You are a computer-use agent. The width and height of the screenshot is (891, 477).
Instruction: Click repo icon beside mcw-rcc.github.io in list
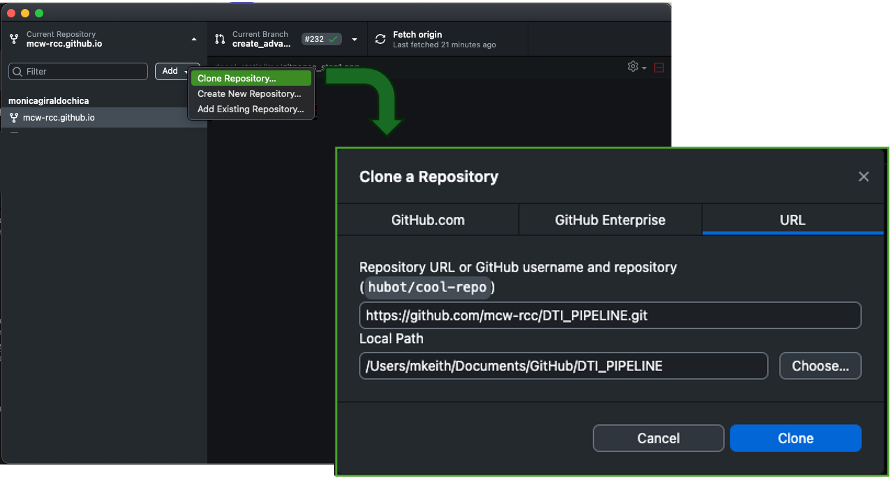14,118
